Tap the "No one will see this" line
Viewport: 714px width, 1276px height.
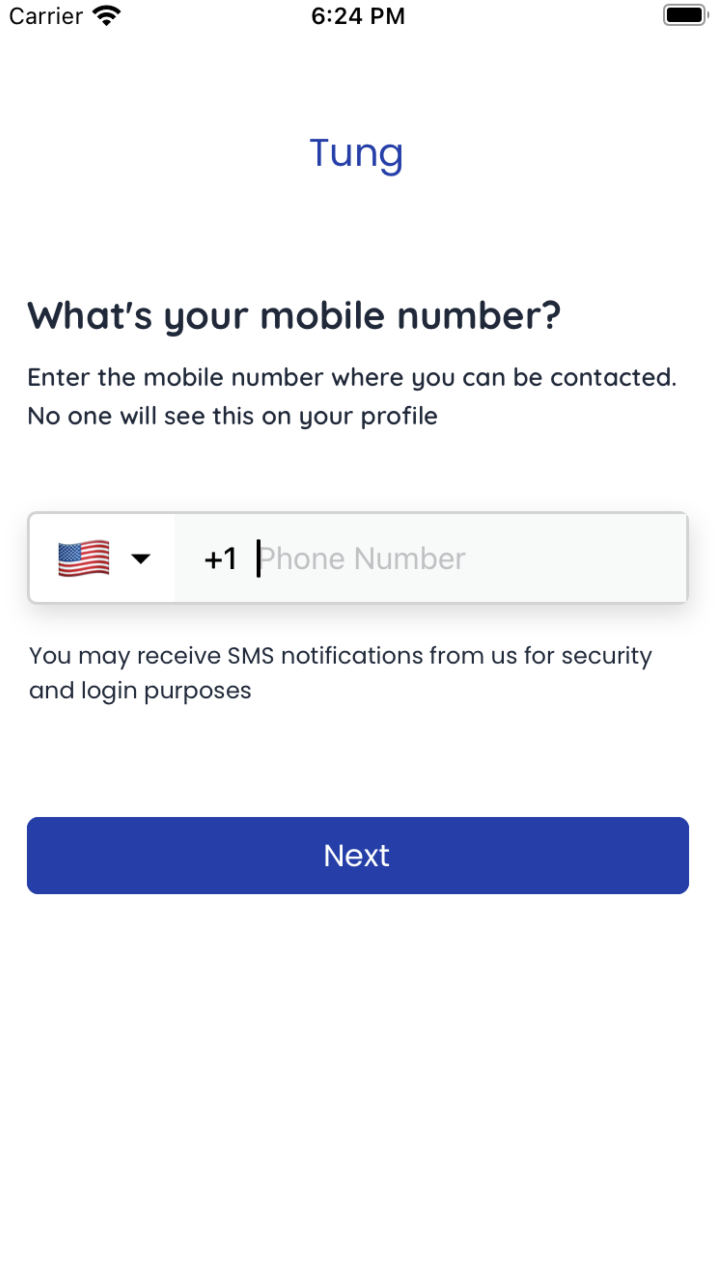[232, 416]
